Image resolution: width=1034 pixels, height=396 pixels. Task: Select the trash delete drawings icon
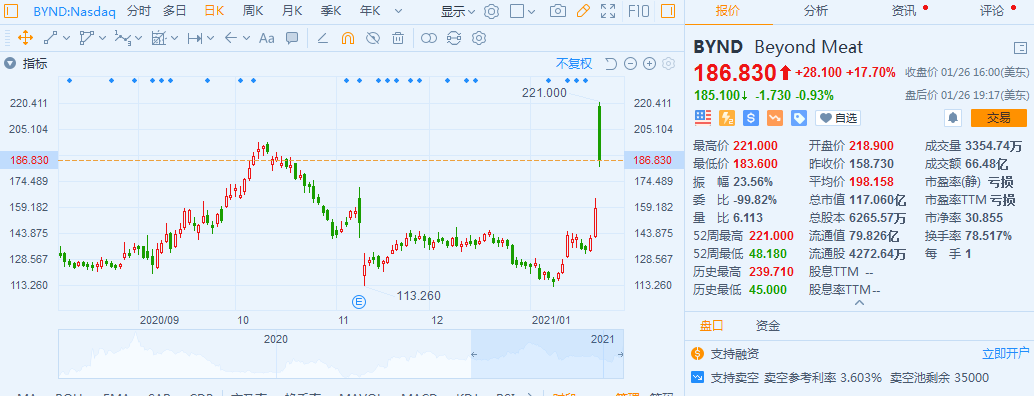pos(398,38)
